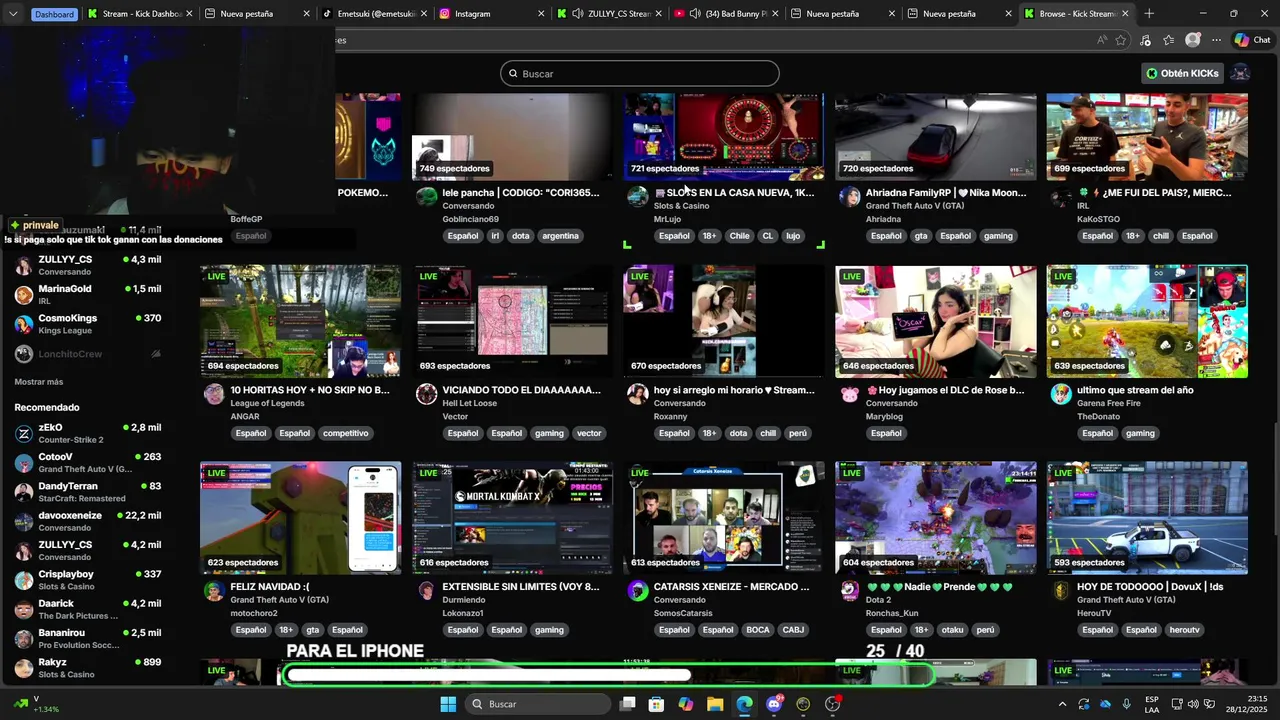Image resolution: width=1280 pixels, height=720 pixels.
Task: Expand the tab actions dropdown arrow
Action: [x=13, y=14]
